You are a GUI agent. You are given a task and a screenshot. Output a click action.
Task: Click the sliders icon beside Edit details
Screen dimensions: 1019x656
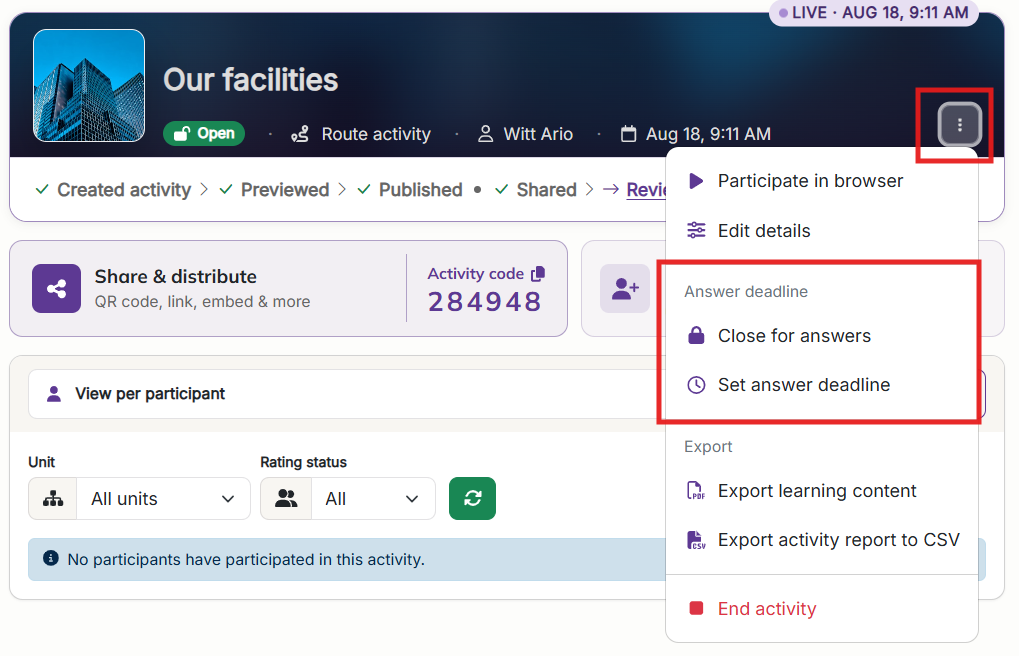click(696, 230)
